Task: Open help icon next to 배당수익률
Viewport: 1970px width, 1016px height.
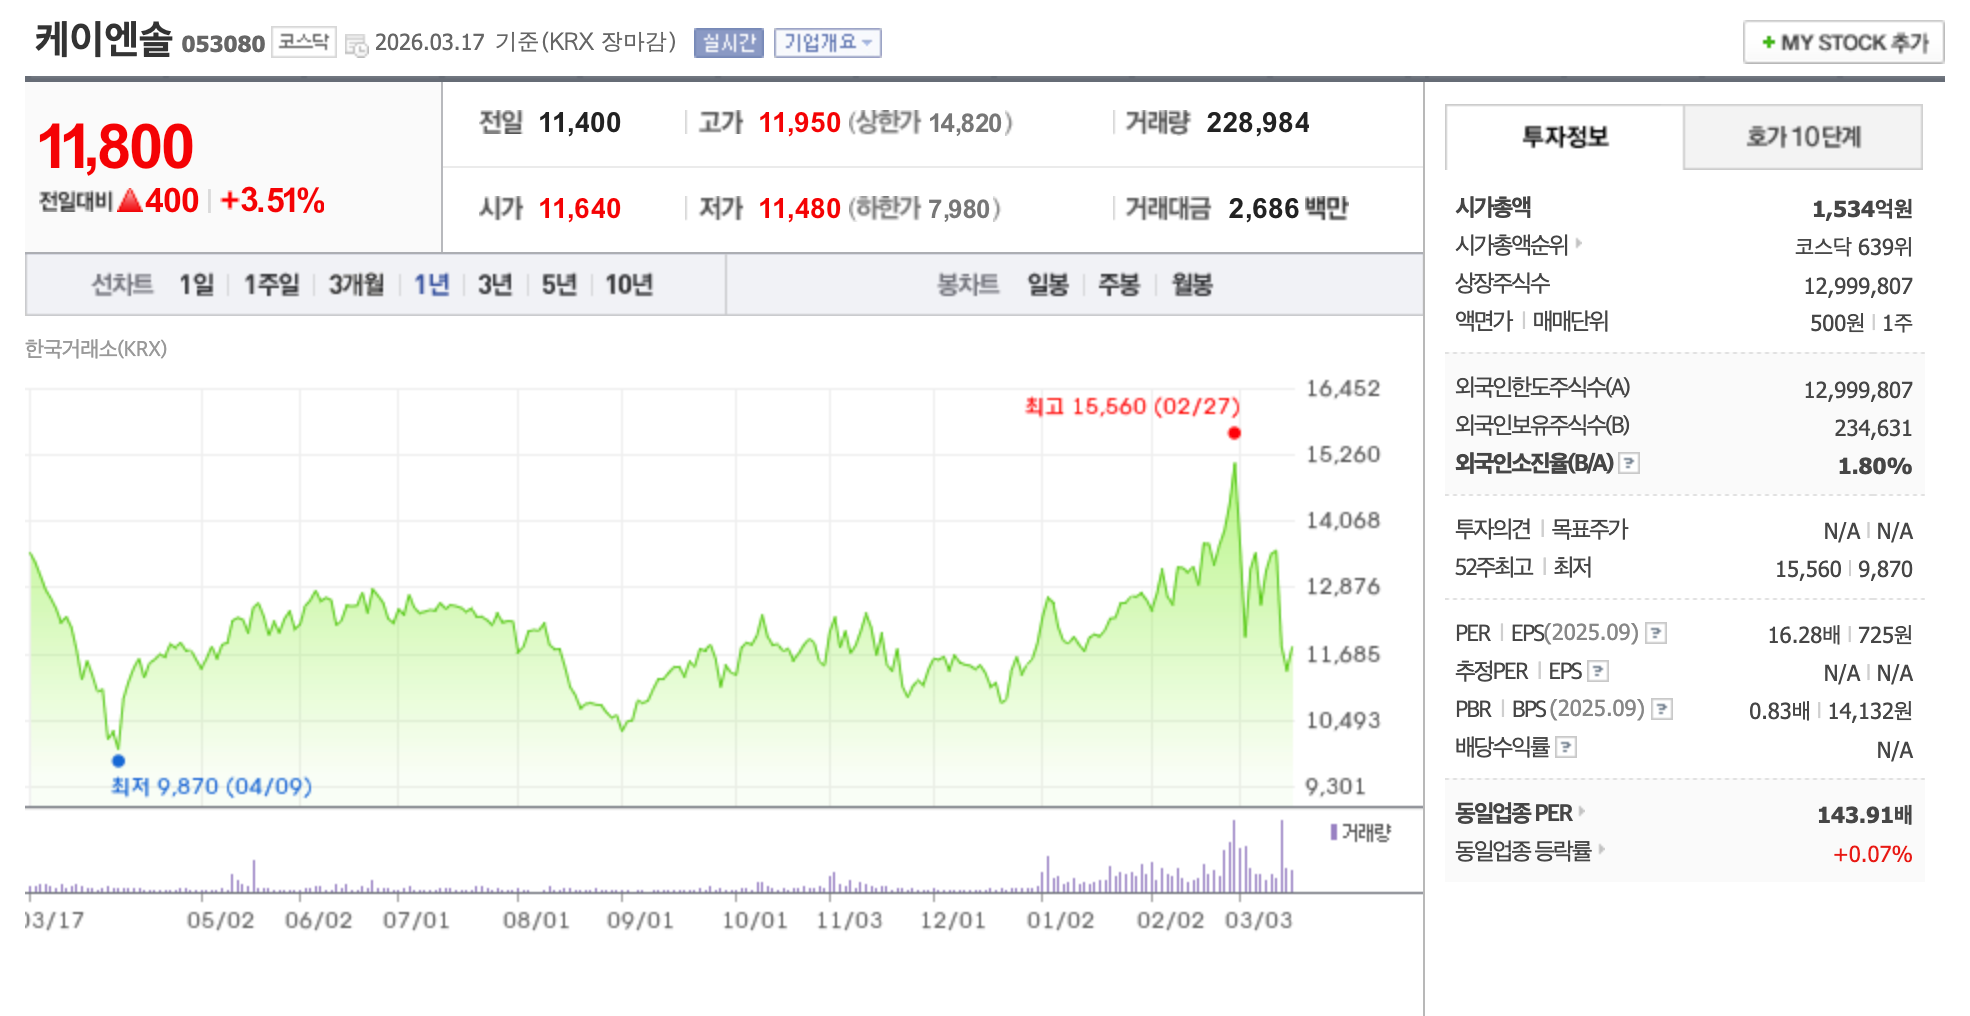Action: tap(1567, 747)
